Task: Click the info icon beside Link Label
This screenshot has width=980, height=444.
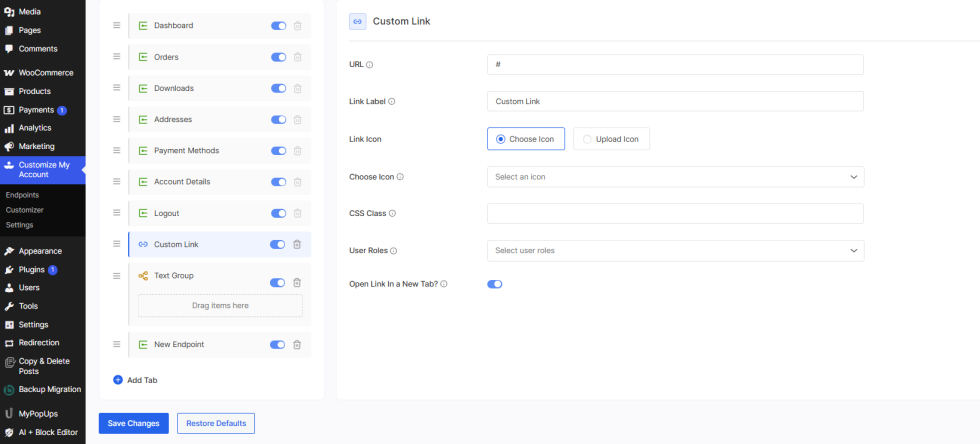Action: (x=391, y=102)
